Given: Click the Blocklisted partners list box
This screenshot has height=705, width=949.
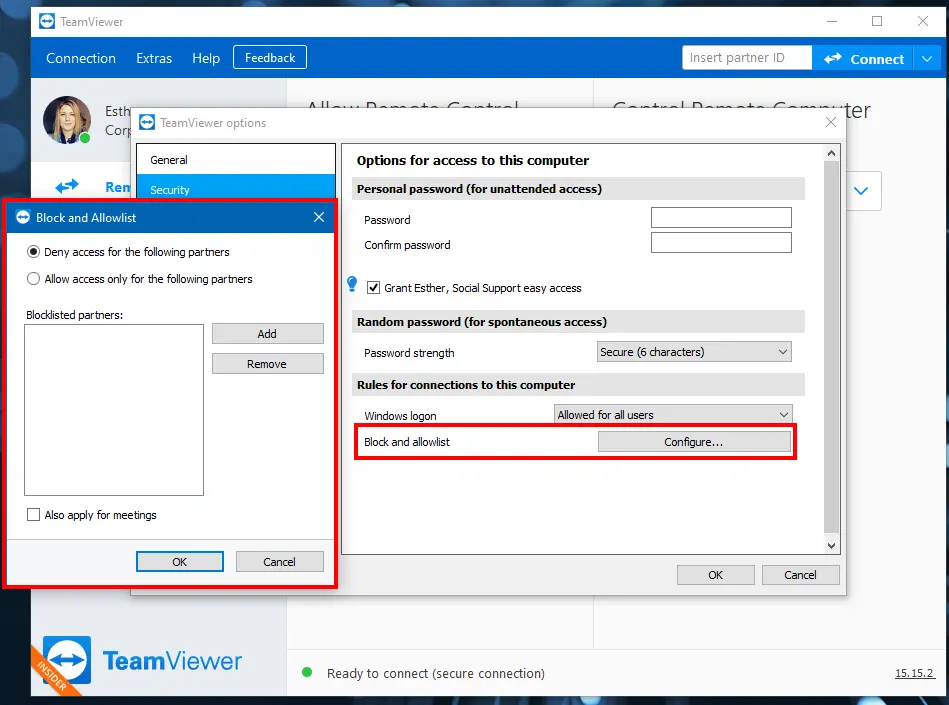Looking at the screenshot, I should tap(114, 410).
